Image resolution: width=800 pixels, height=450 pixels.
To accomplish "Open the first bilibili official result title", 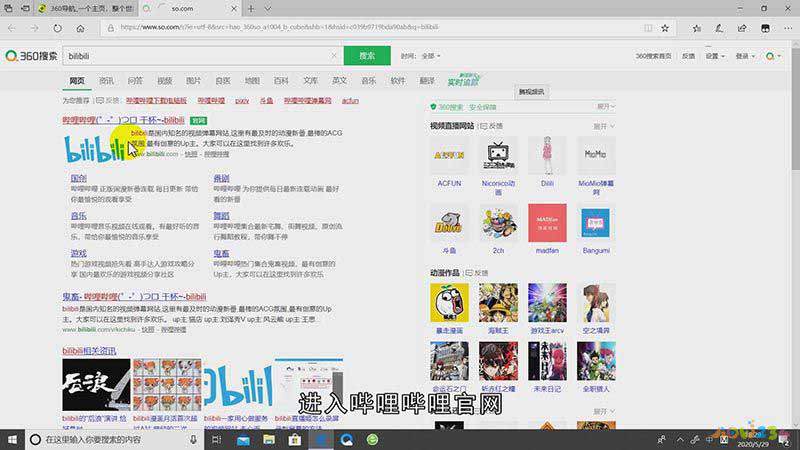I will click(x=123, y=120).
